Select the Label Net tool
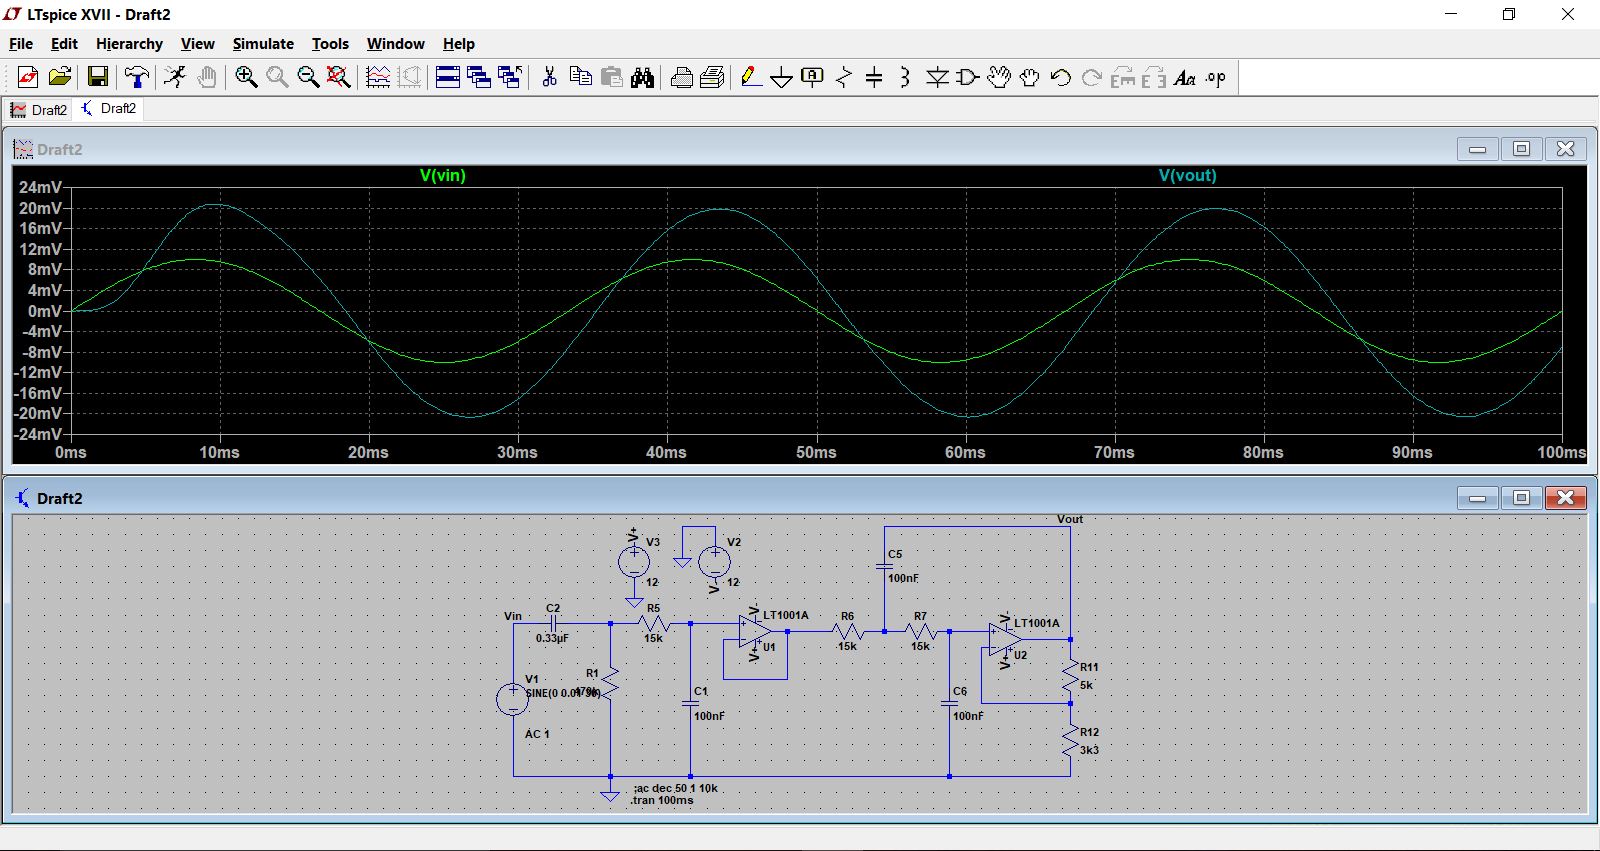Screen dimensions: 1600x851 pos(813,77)
